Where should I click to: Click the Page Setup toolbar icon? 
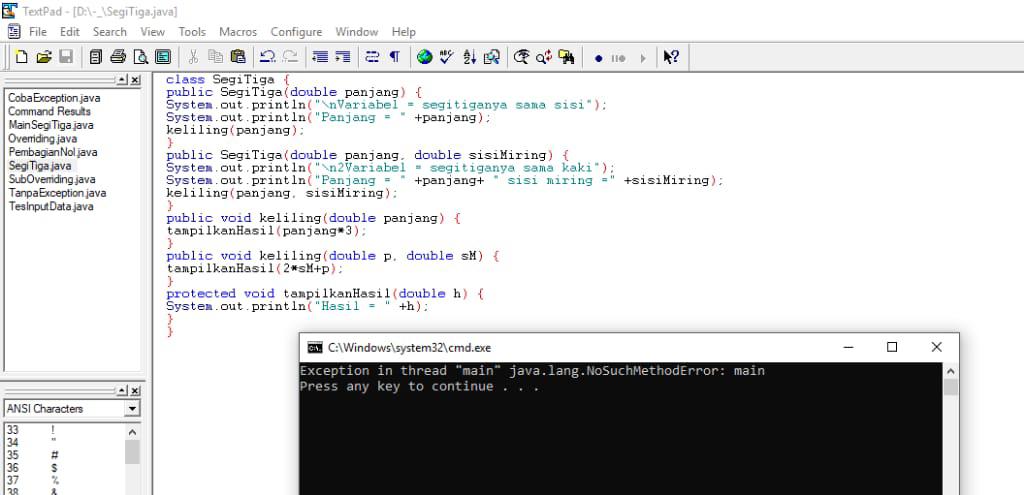tap(163, 57)
